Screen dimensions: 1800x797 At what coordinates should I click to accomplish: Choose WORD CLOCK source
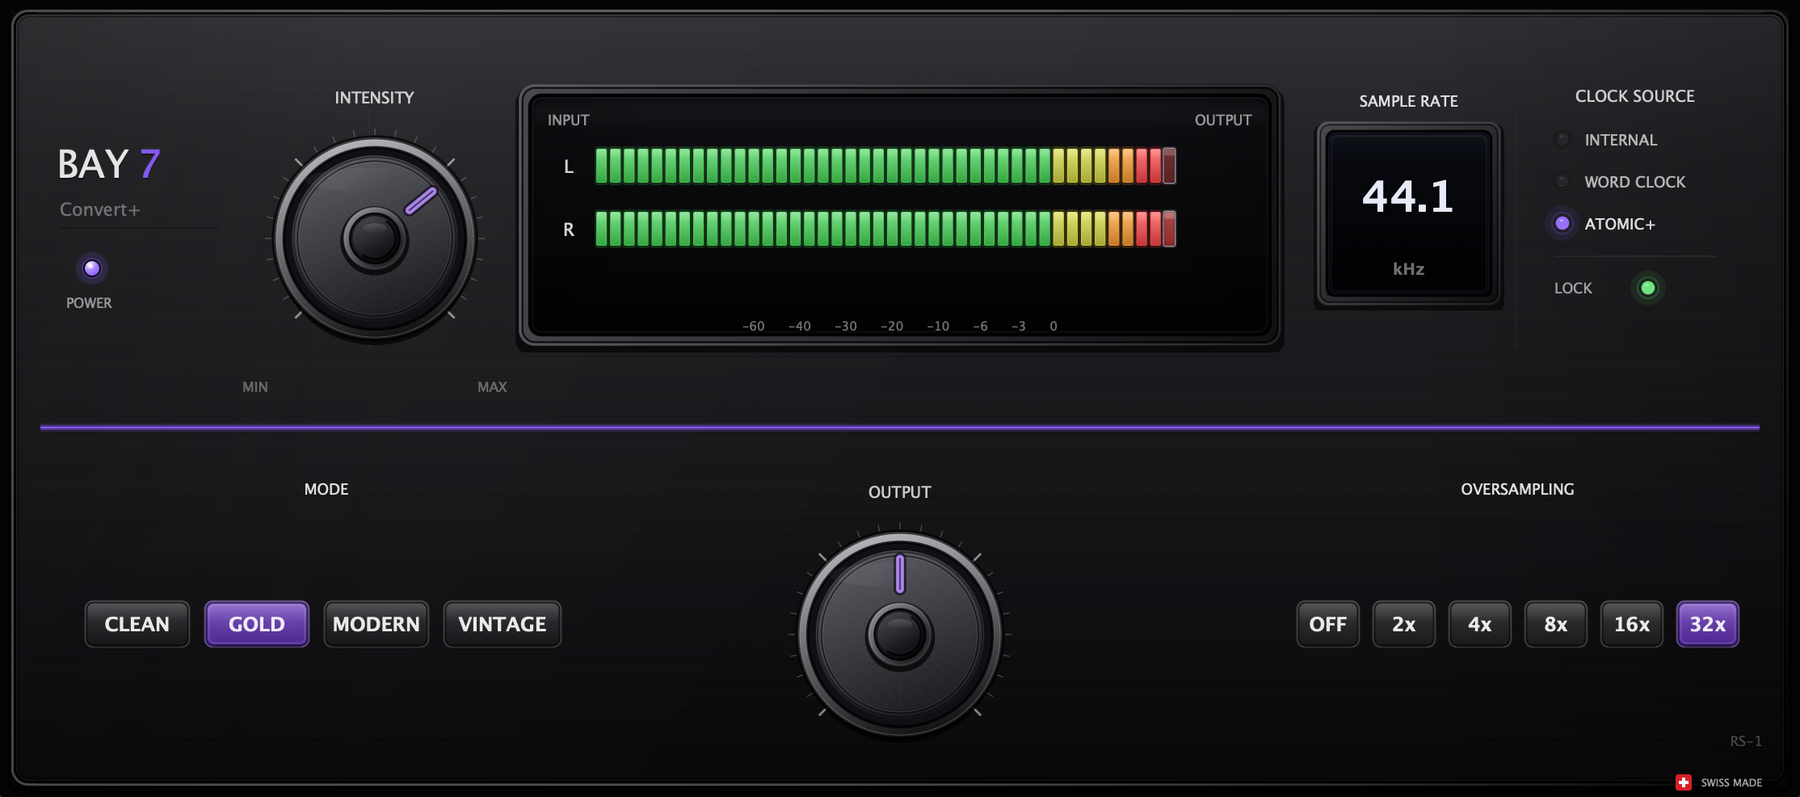(x=1619, y=182)
